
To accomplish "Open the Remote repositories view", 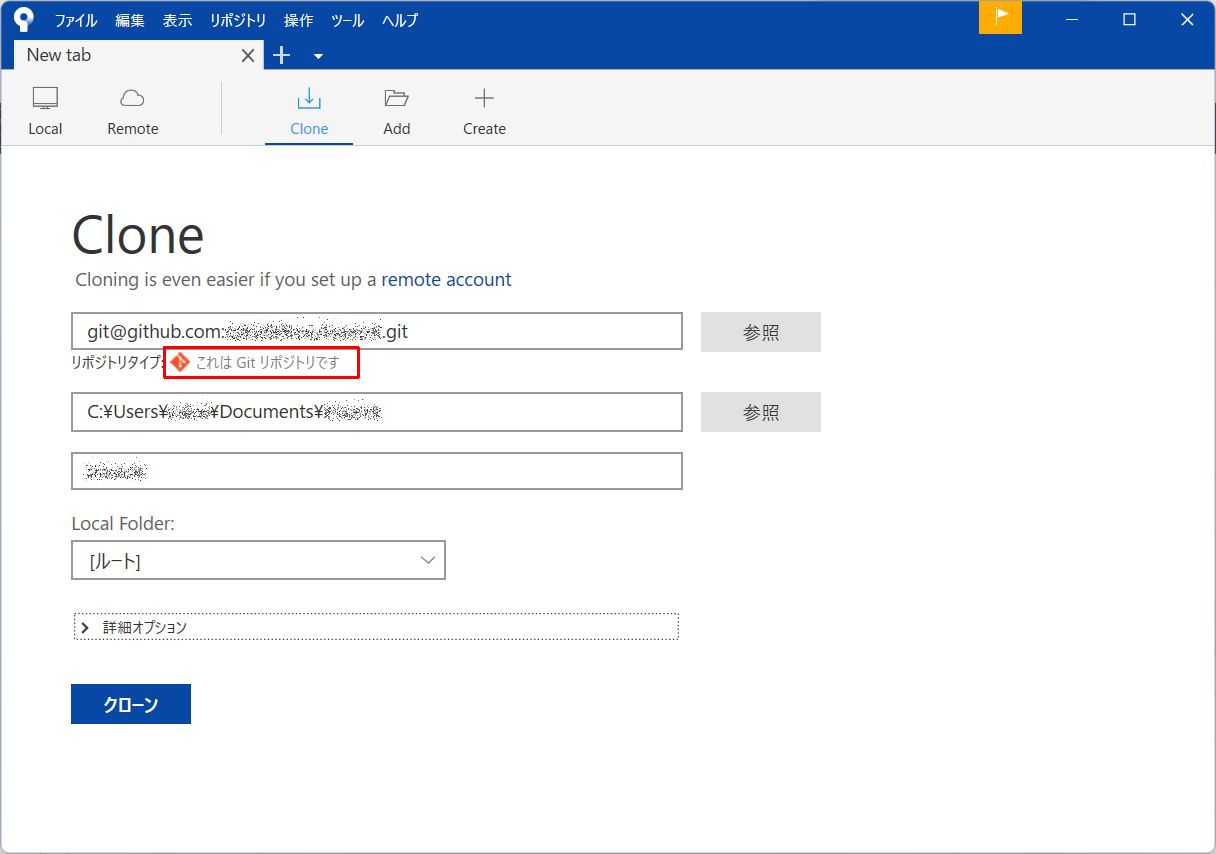I will [132, 108].
